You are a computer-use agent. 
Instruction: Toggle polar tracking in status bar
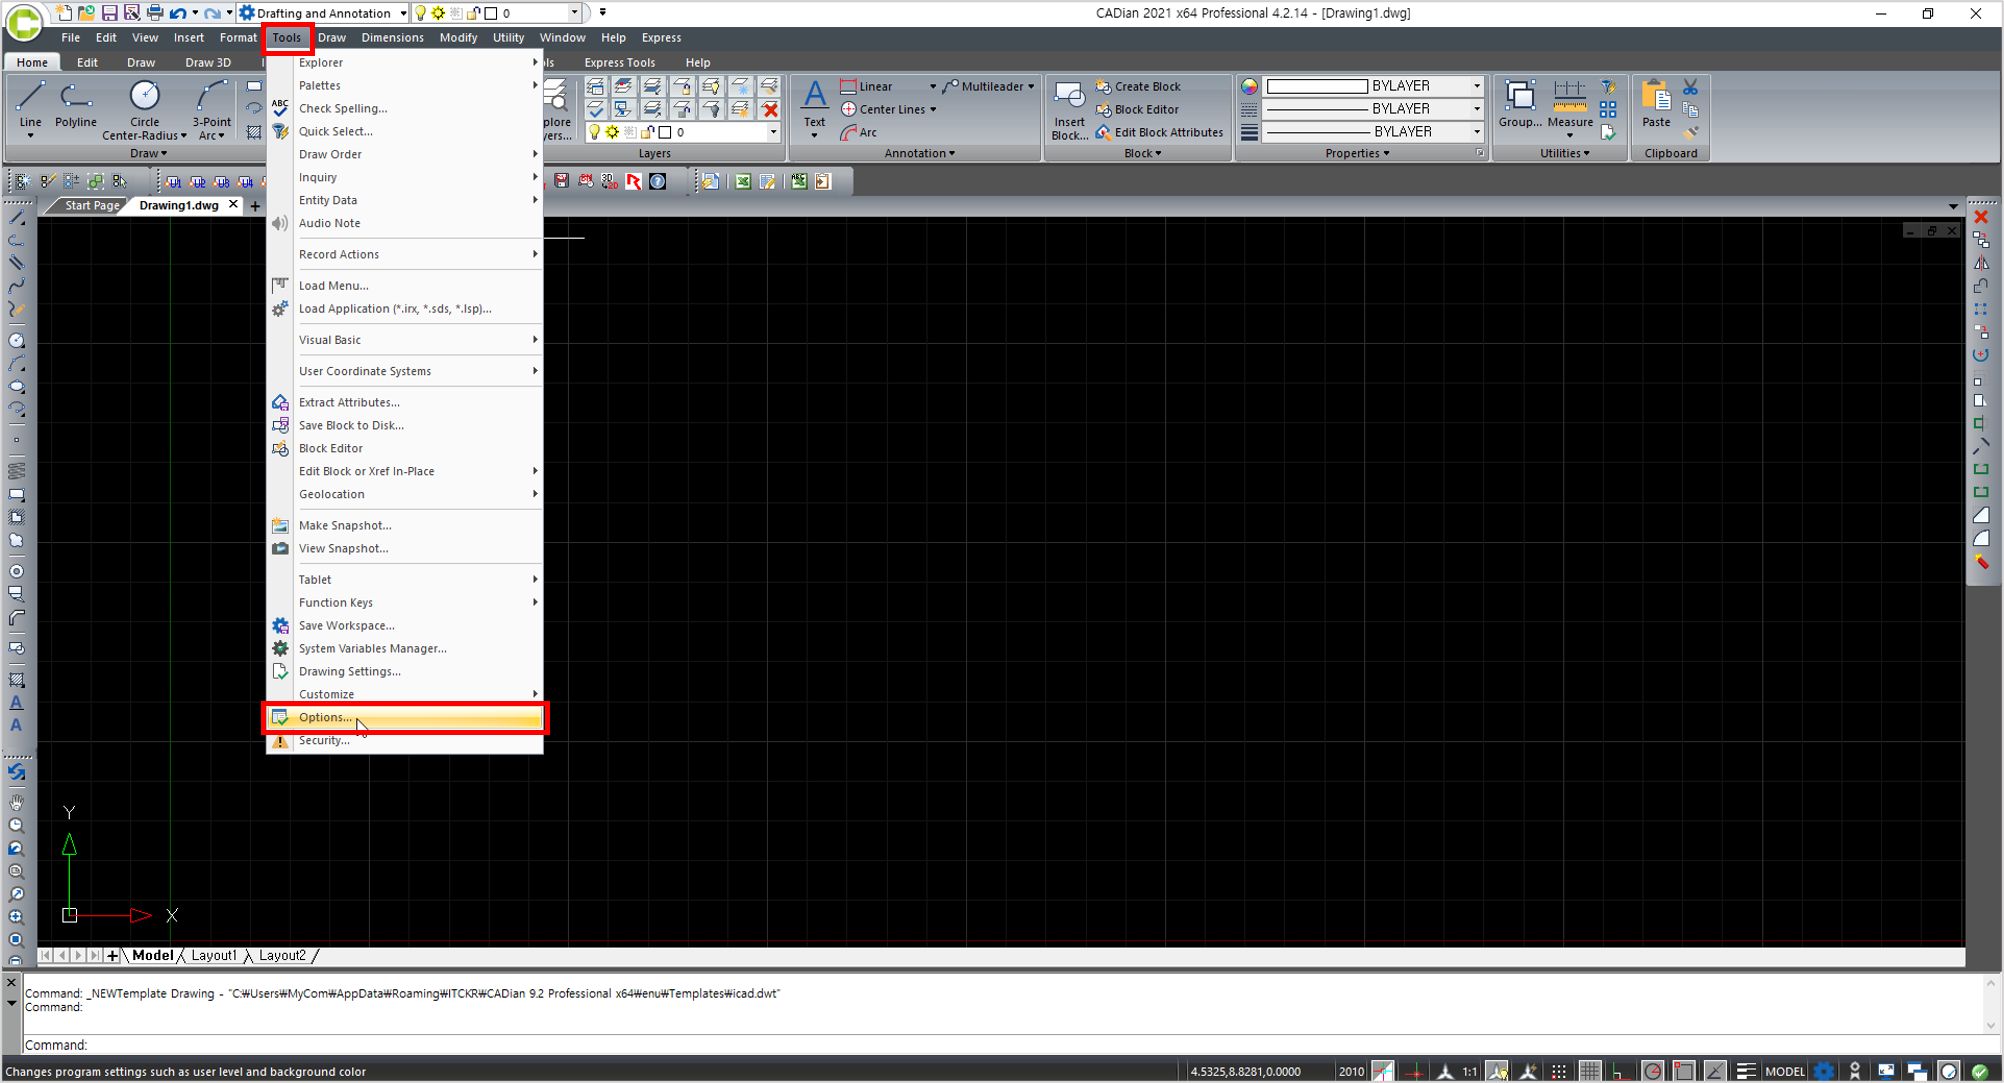[x=1652, y=1071]
